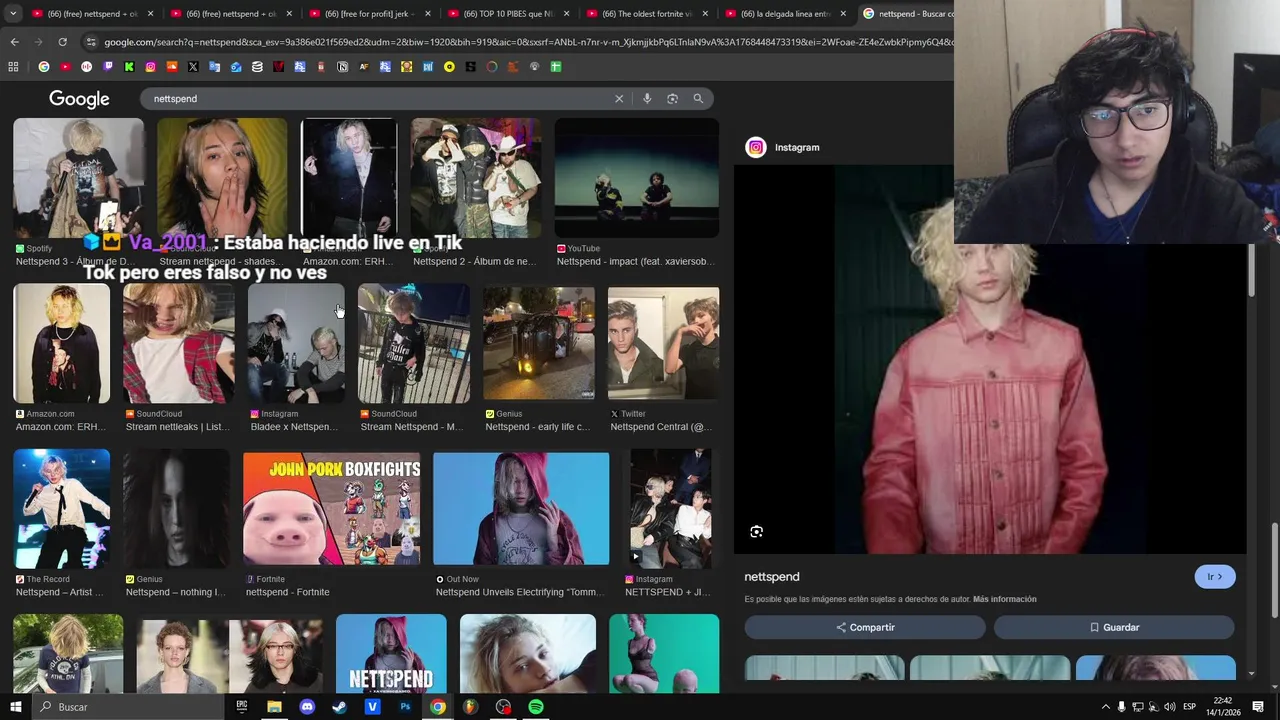This screenshot has width=1280, height=720.
Task: Open File Explorer from the taskbar
Action: tap(274, 707)
